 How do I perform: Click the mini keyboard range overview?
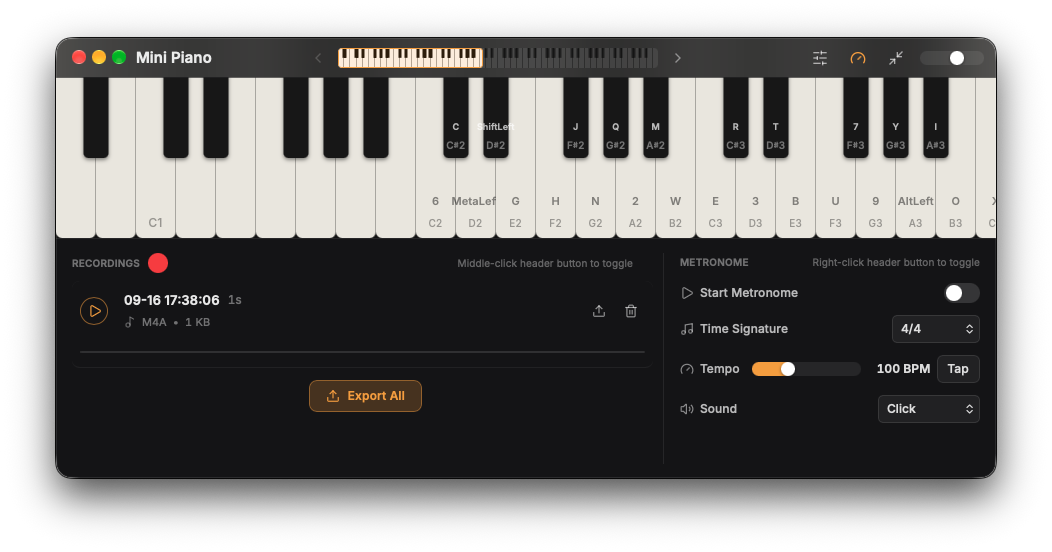(498, 58)
